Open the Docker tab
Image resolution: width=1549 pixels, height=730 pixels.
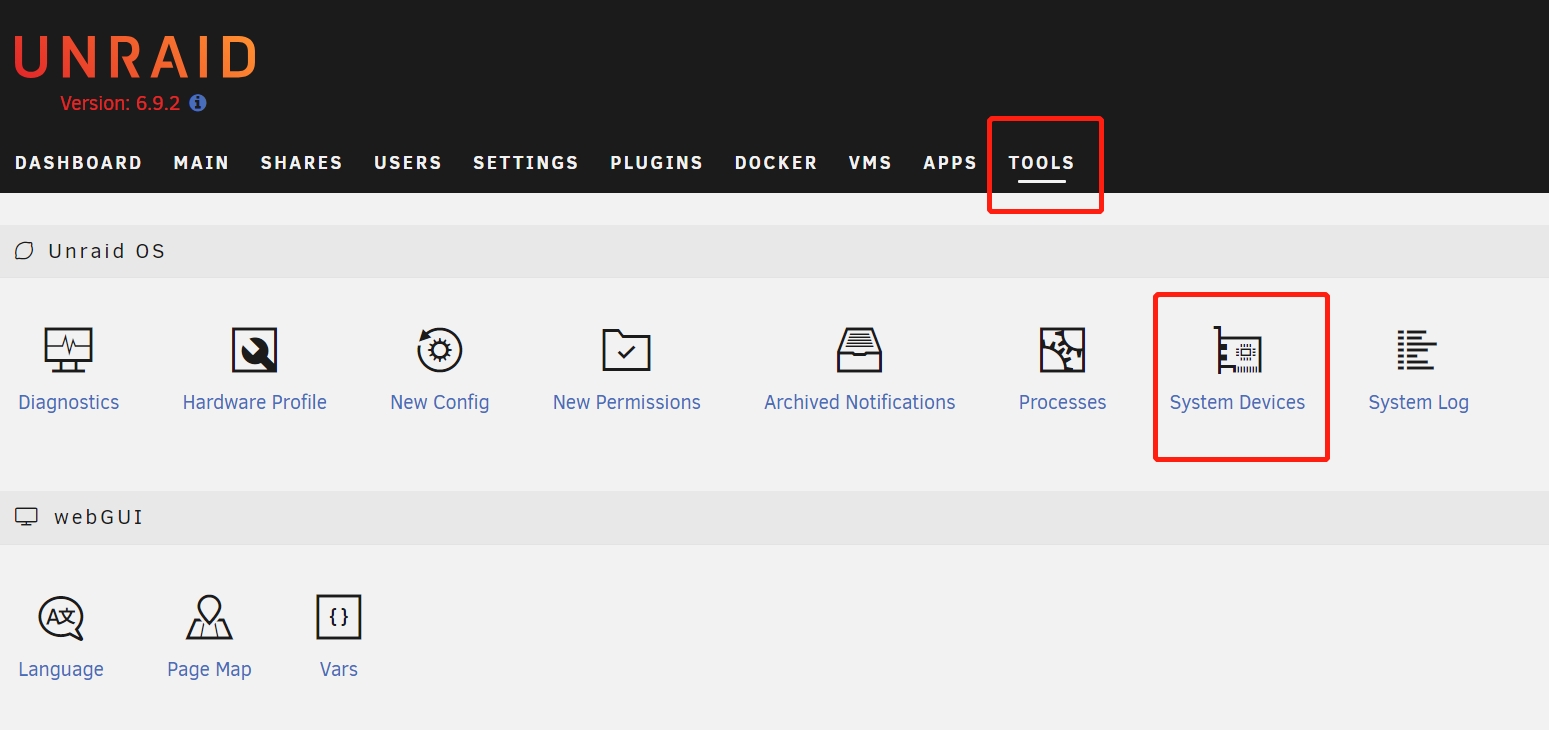[x=775, y=163]
